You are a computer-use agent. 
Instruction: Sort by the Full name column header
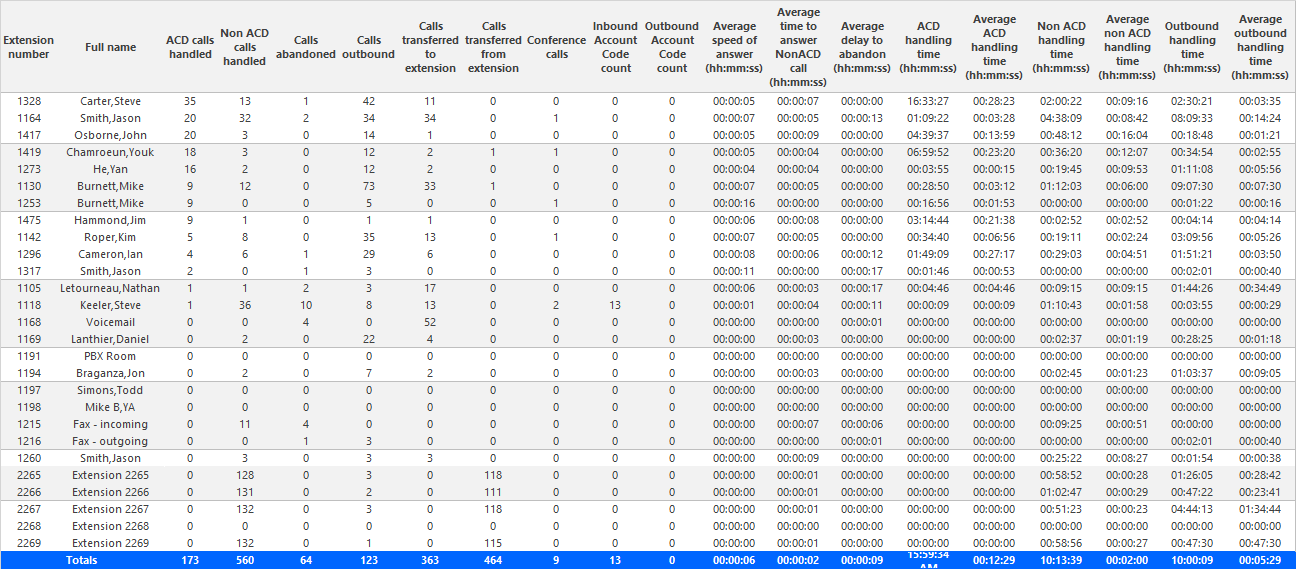[x=110, y=47]
